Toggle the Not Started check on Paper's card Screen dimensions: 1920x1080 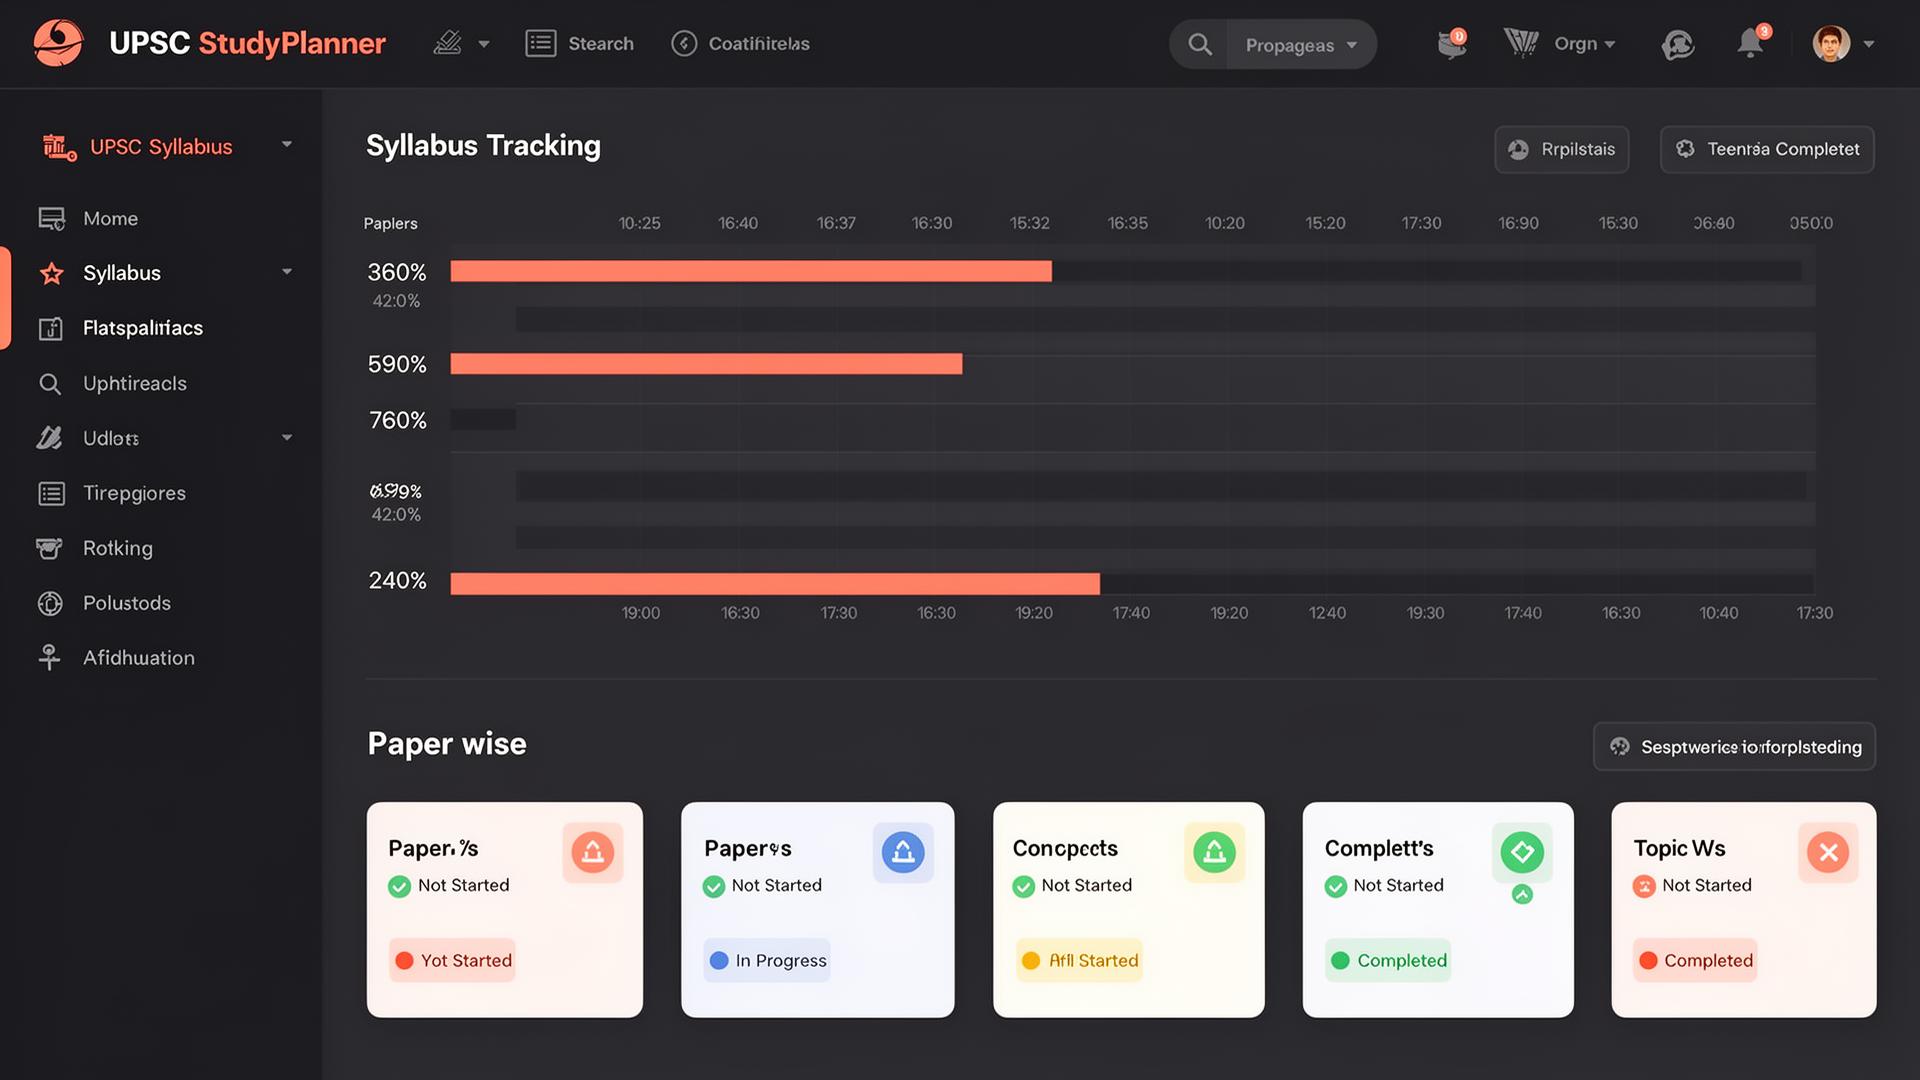click(x=714, y=886)
